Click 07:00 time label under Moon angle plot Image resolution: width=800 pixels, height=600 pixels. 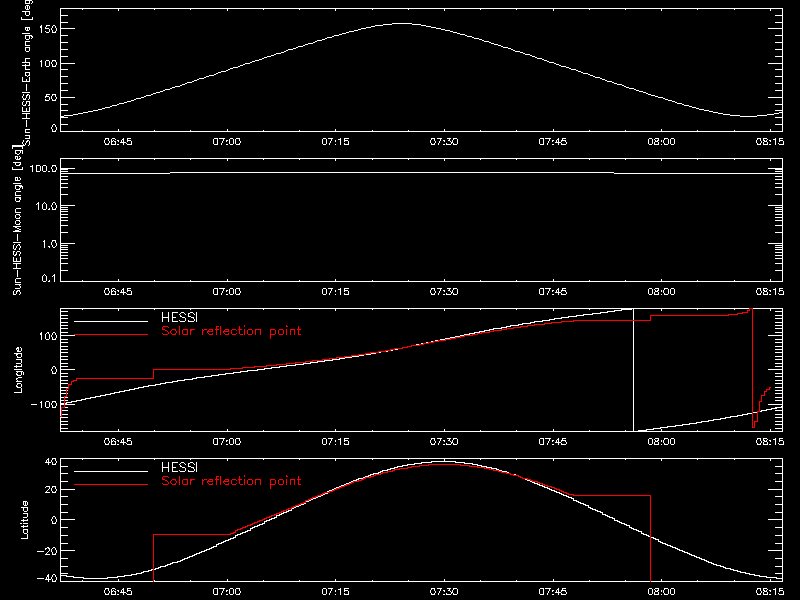[227, 292]
